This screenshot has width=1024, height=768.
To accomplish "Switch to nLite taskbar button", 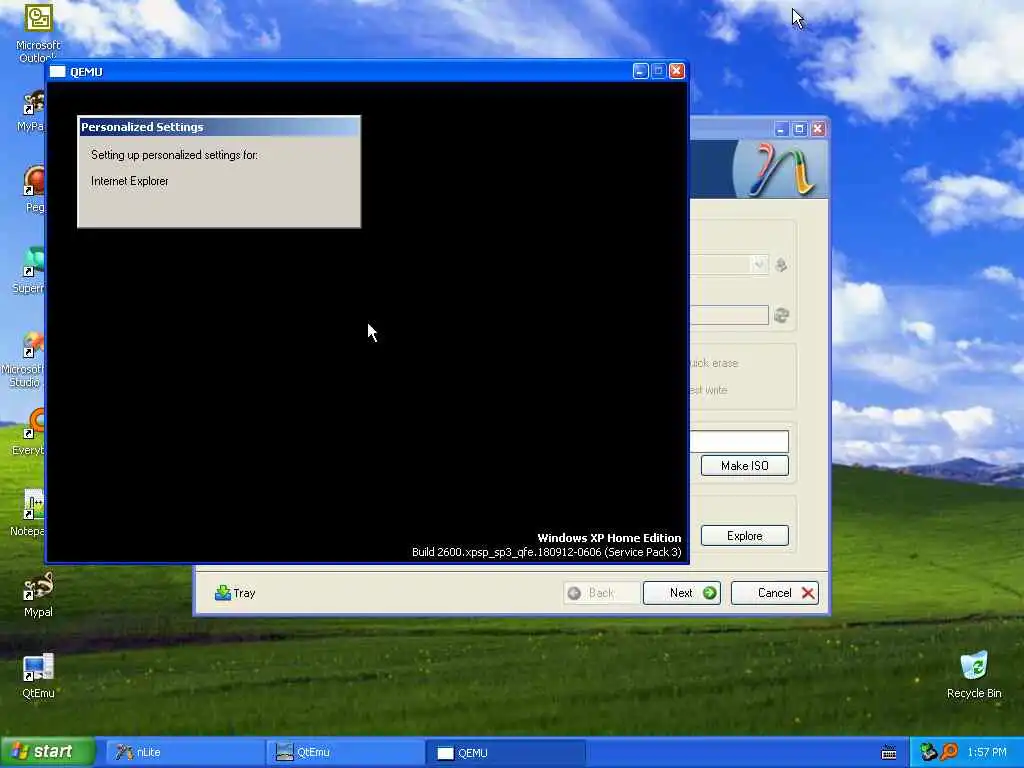I will point(183,752).
